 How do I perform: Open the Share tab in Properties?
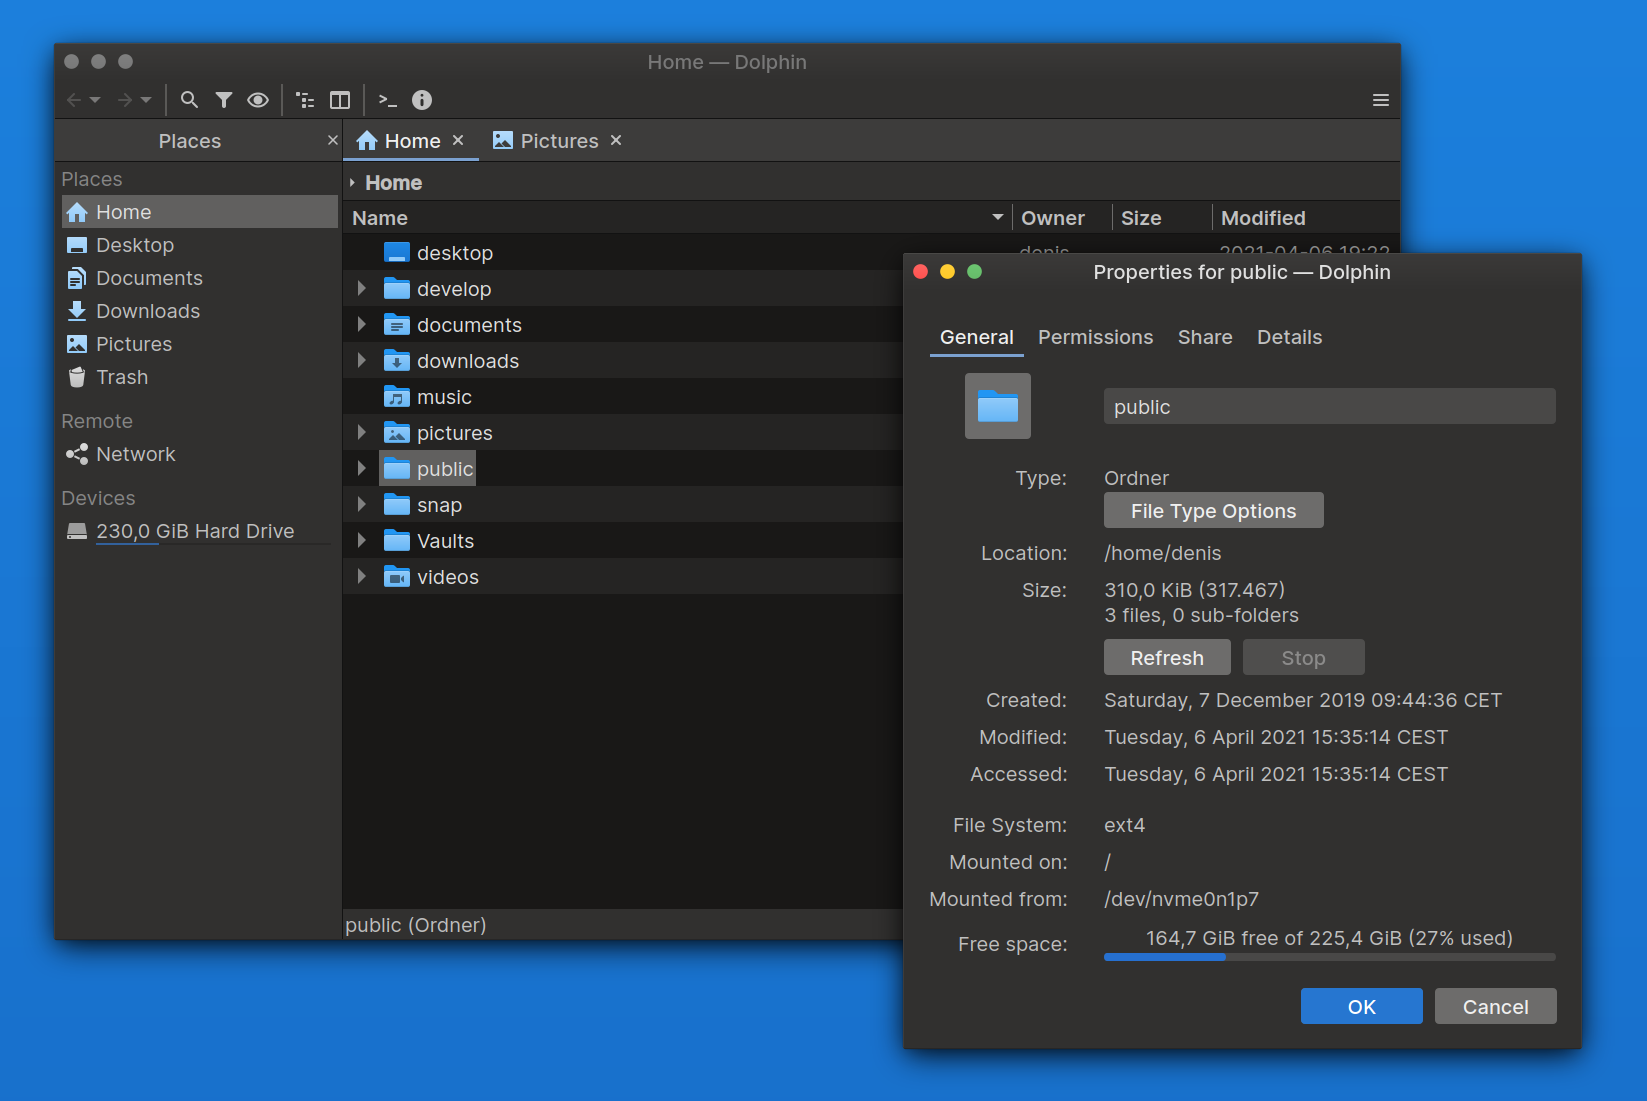pyautogui.click(x=1205, y=338)
